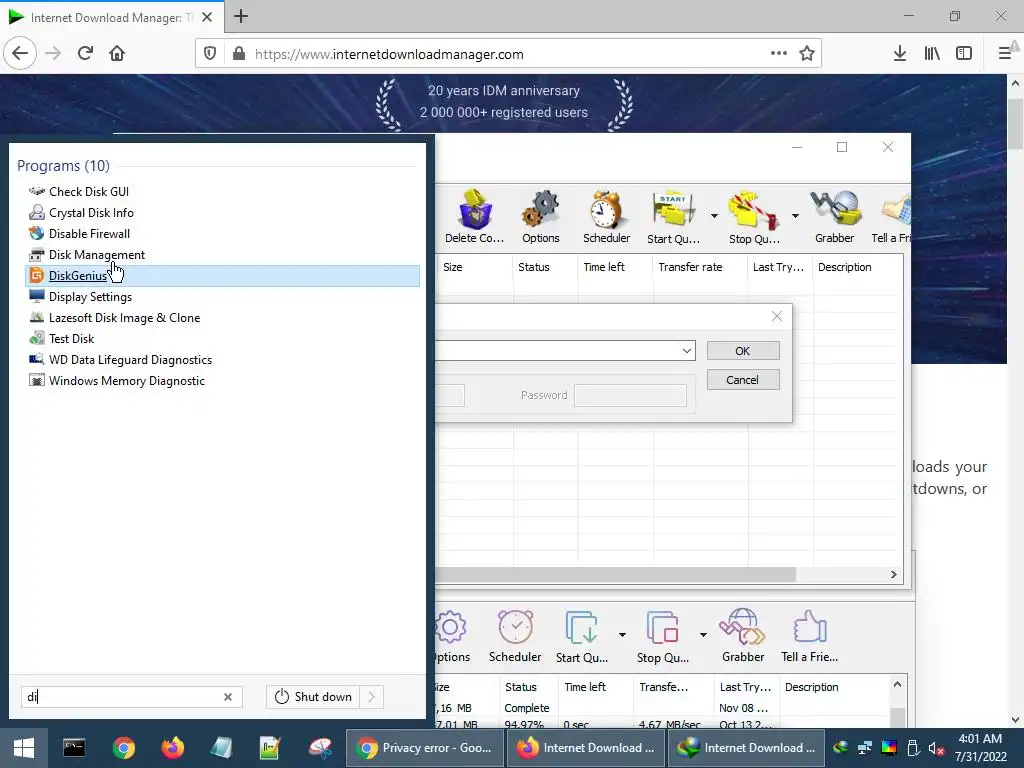Viewport: 1024px width, 768px height.
Task: Click Tell a Friend thumbs-up icon
Action: (810, 636)
